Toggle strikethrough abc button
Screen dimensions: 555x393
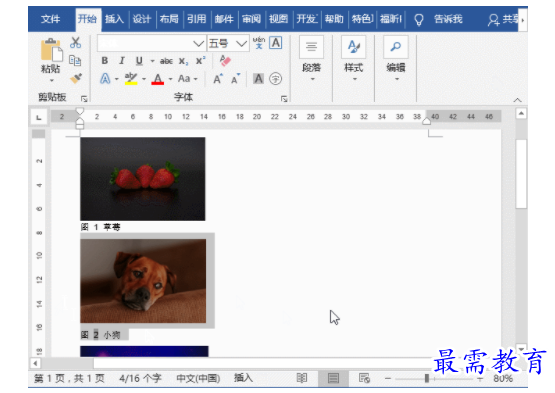(x=166, y=61)
